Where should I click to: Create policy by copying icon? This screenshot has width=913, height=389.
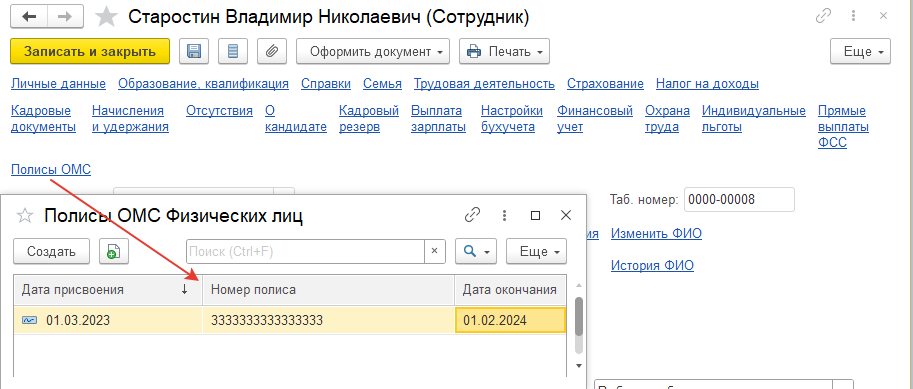coord(114,252)
